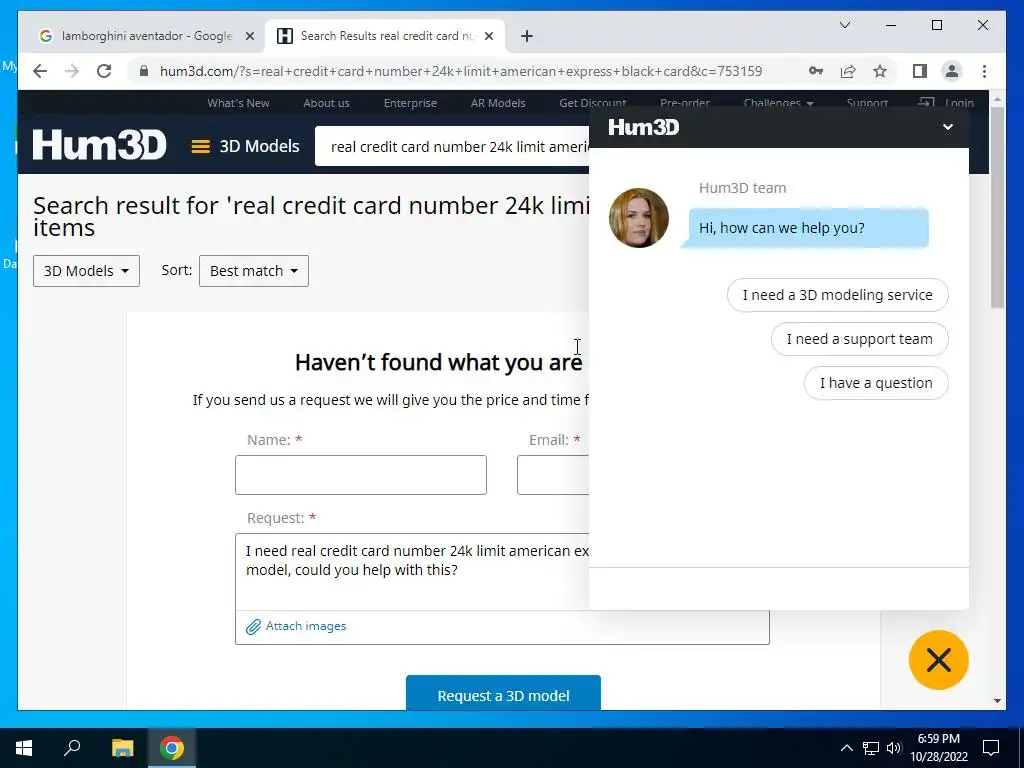Reload the Hum3D page
Viewport: 1024px width, 768px height.
(104, 71)
